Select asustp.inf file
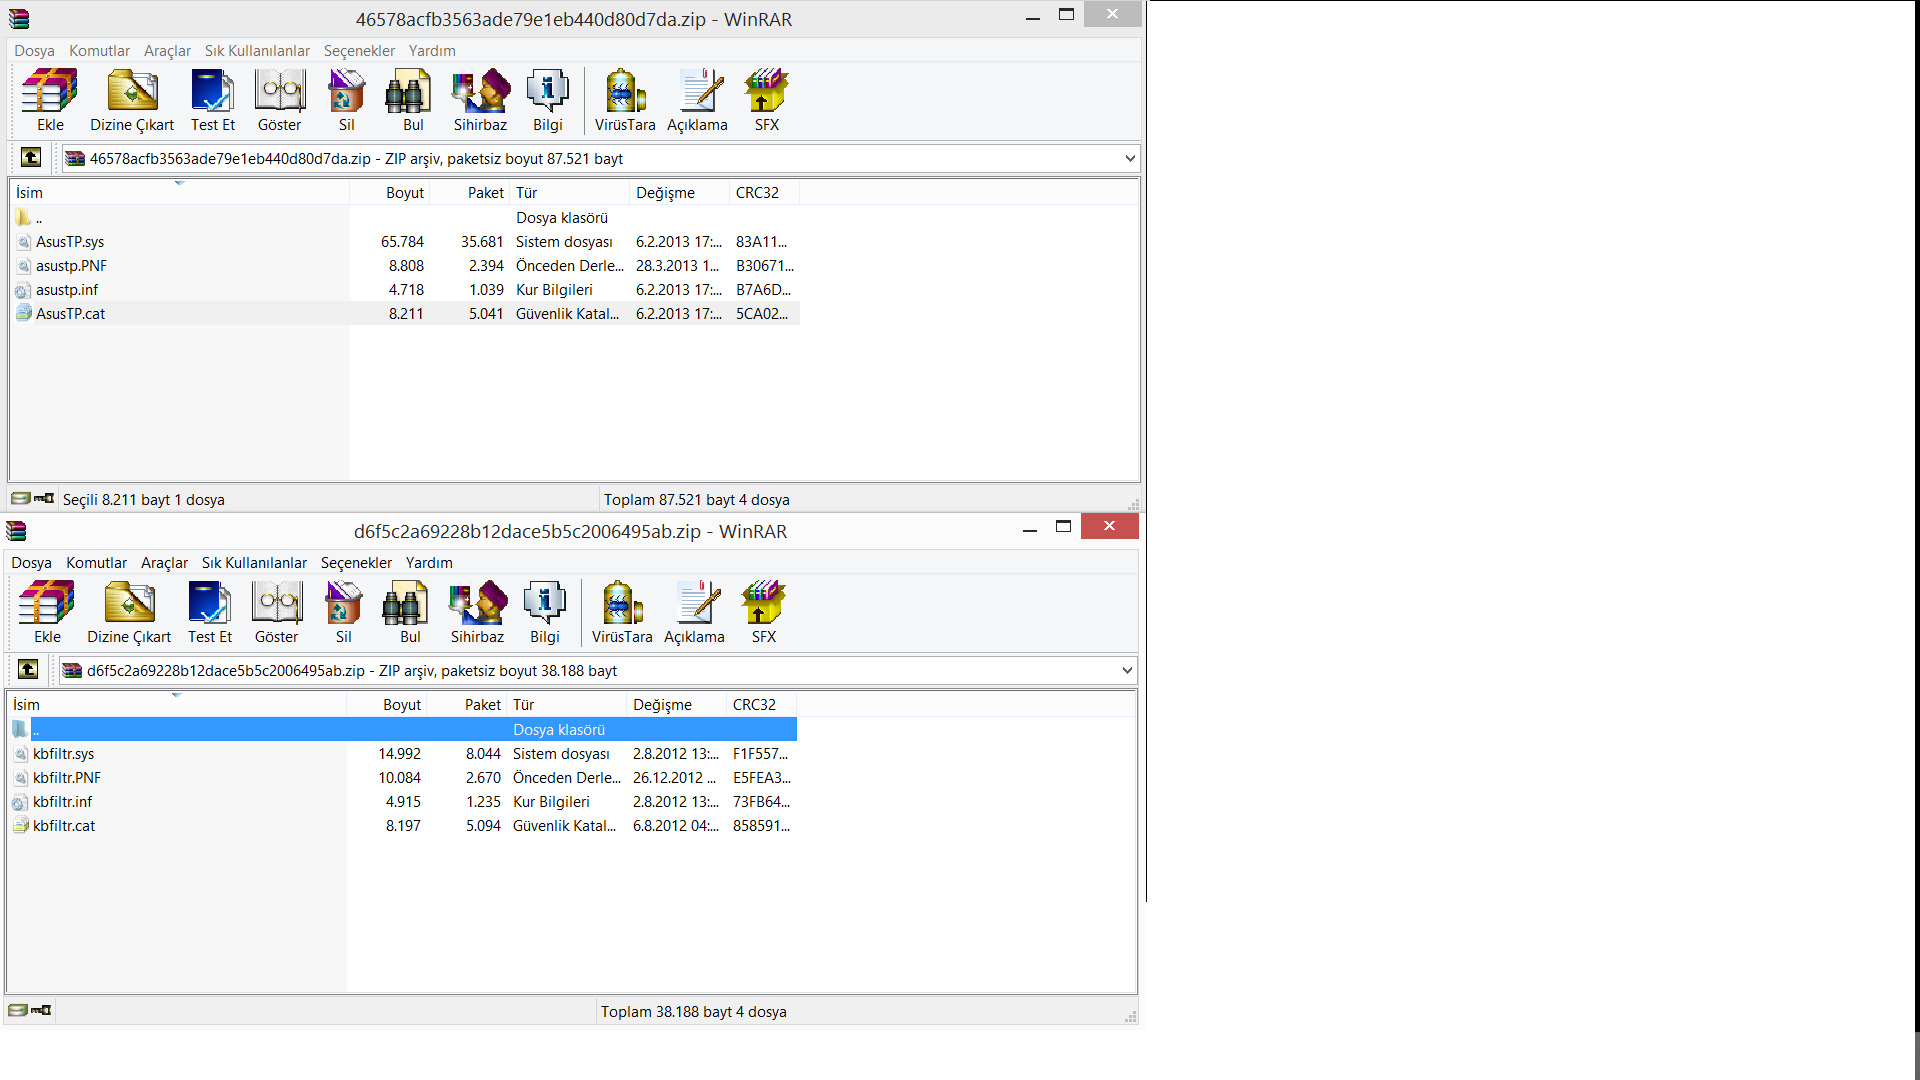 click(405, 290)
